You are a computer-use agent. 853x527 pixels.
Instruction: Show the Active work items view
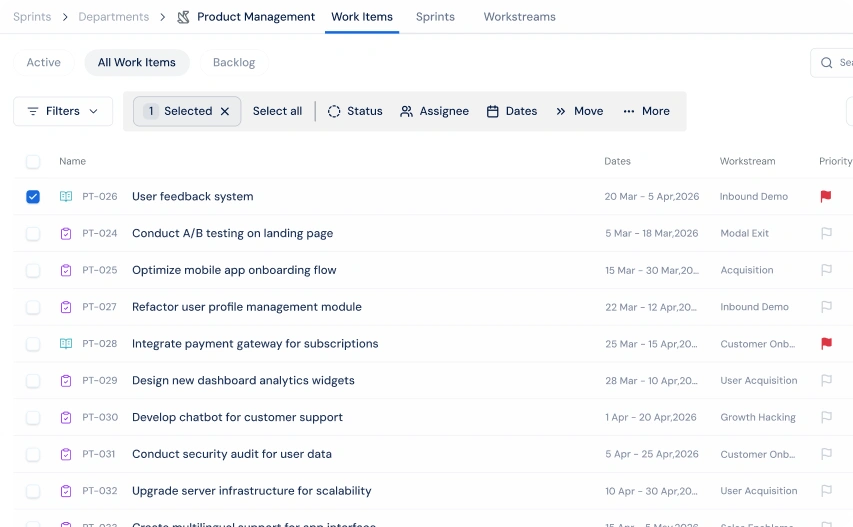[x=44, y=63]
